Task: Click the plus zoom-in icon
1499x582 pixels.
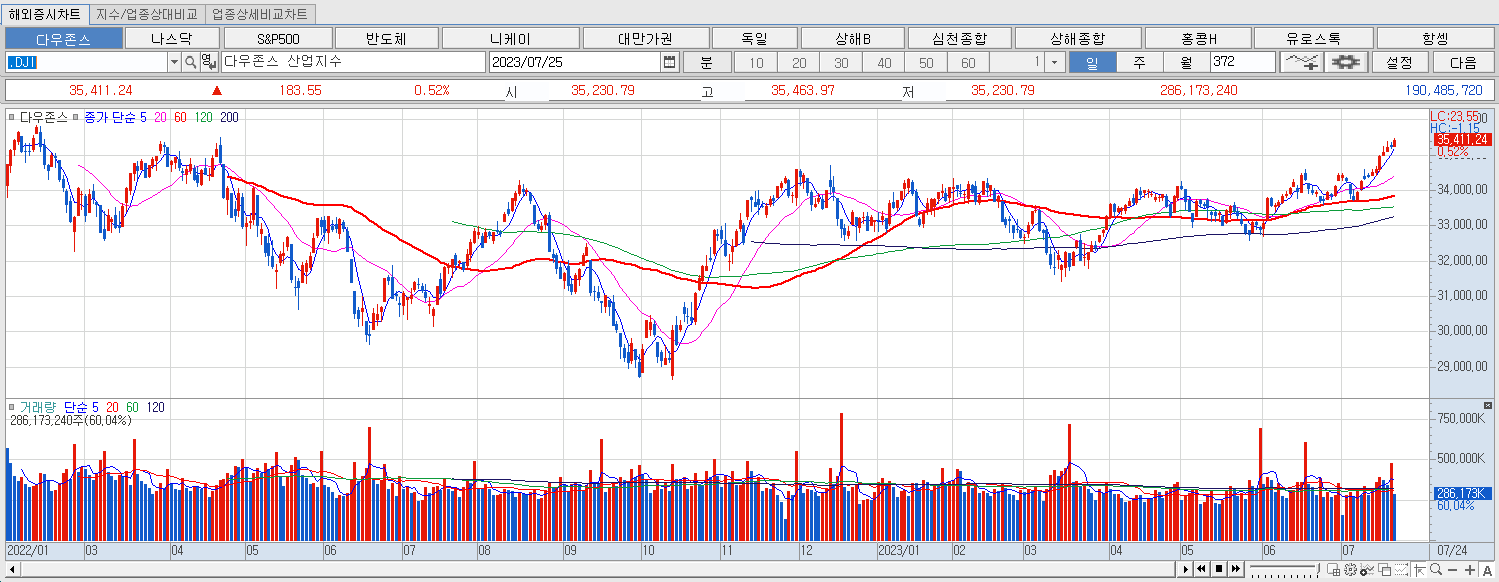Action: (x=1470, y=570)
